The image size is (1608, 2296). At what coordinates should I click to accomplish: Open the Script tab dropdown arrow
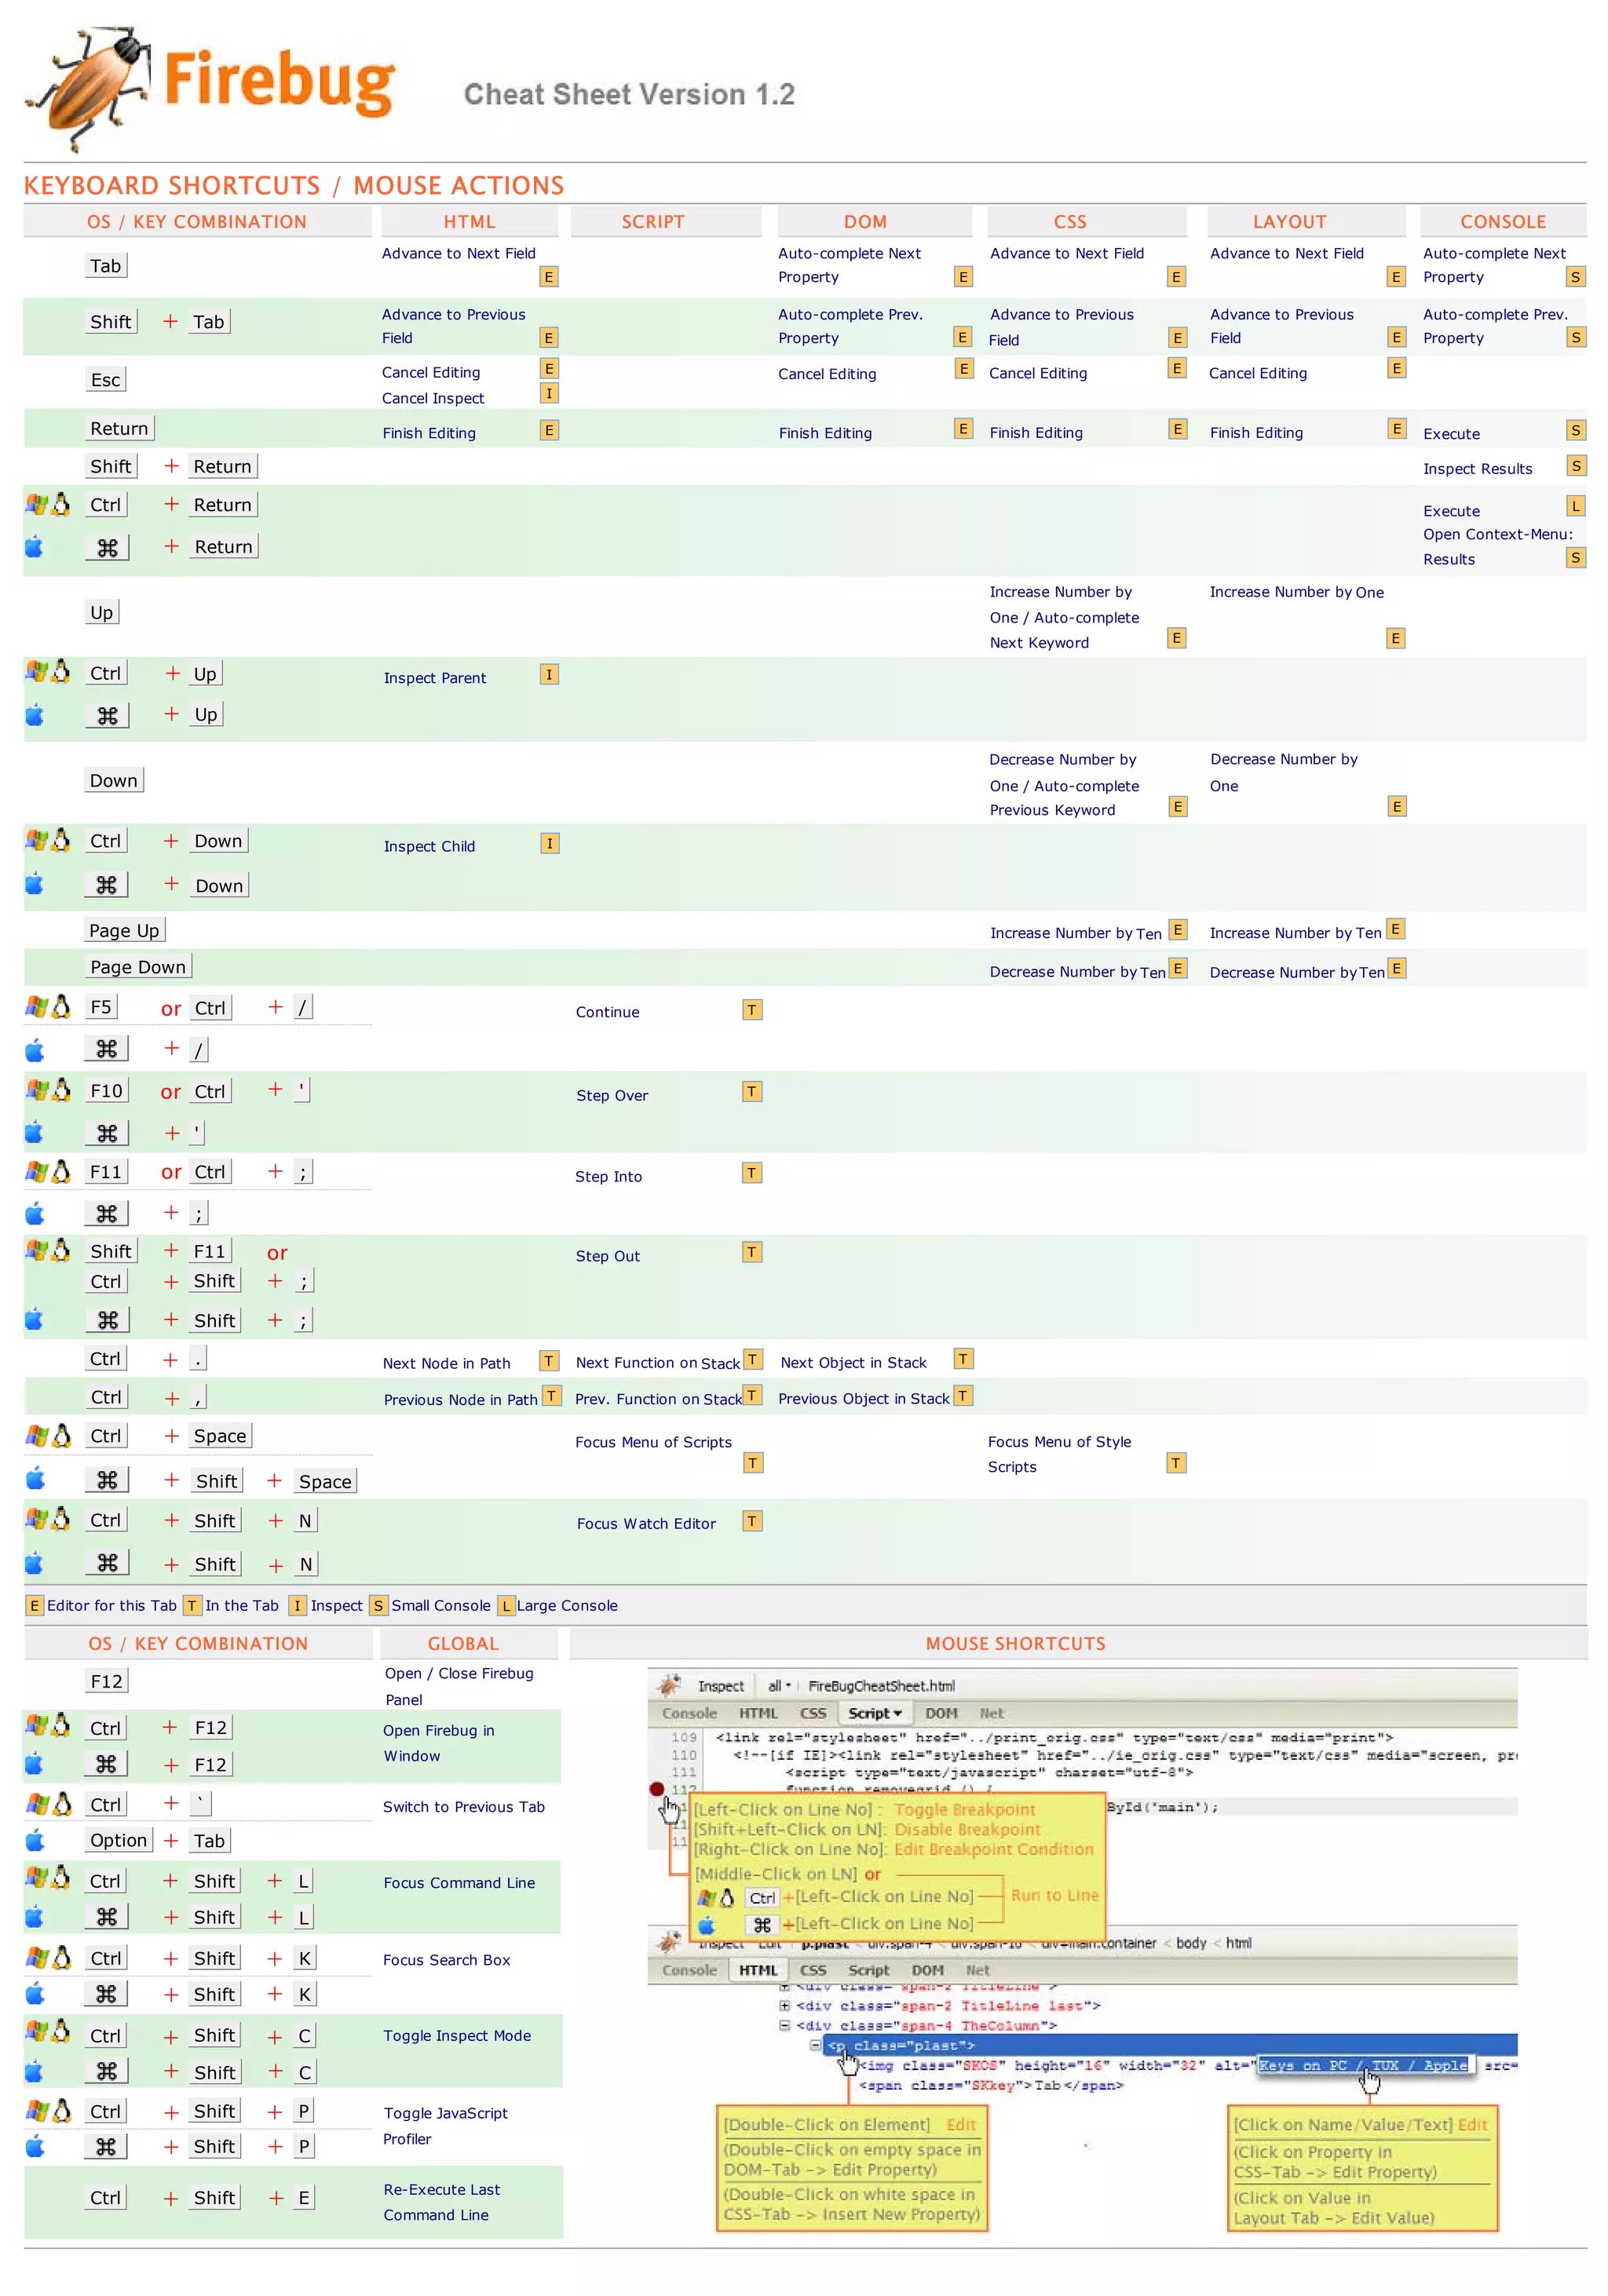tap(897, 1714)
